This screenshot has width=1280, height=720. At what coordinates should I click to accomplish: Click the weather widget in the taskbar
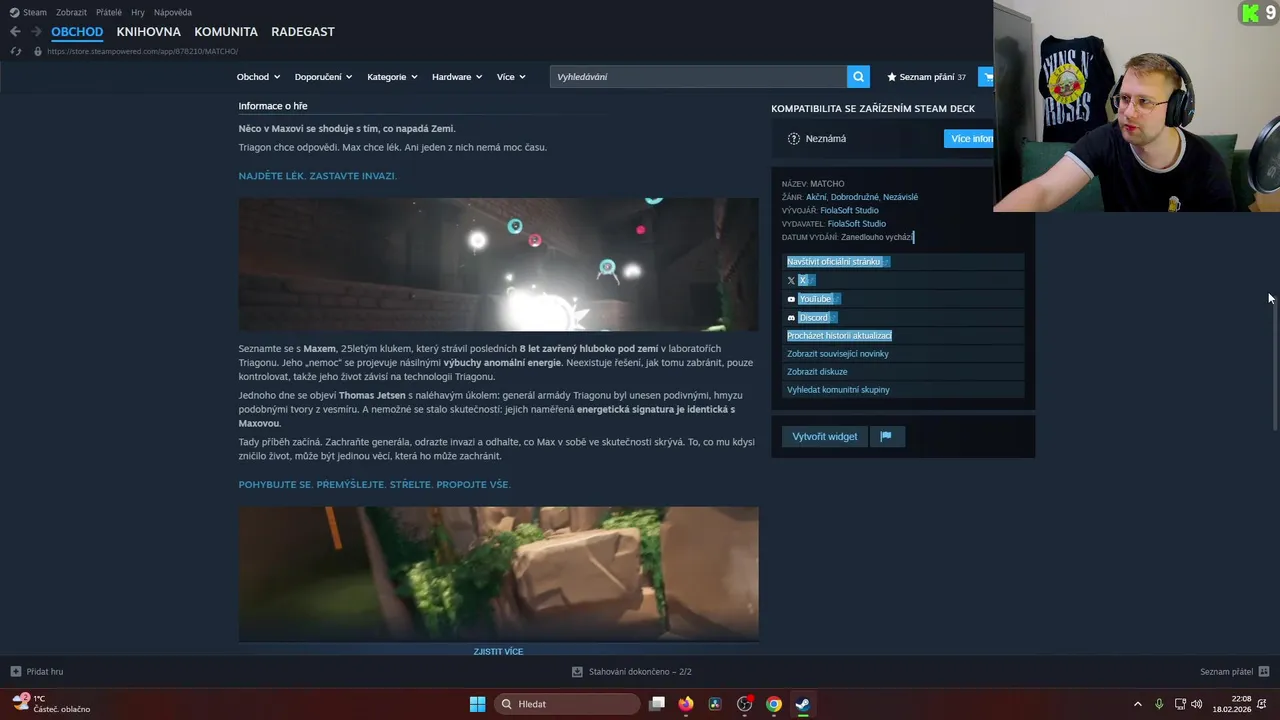(x=52, y=704)
